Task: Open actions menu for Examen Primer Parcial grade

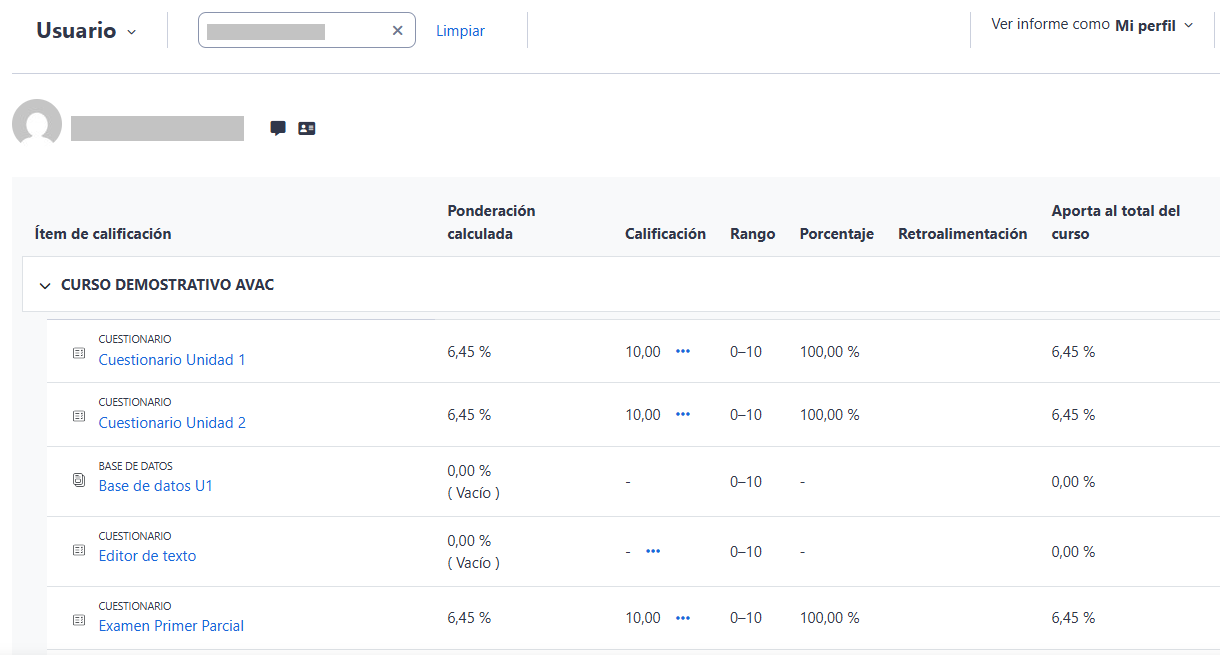Action: pos(683,618)
